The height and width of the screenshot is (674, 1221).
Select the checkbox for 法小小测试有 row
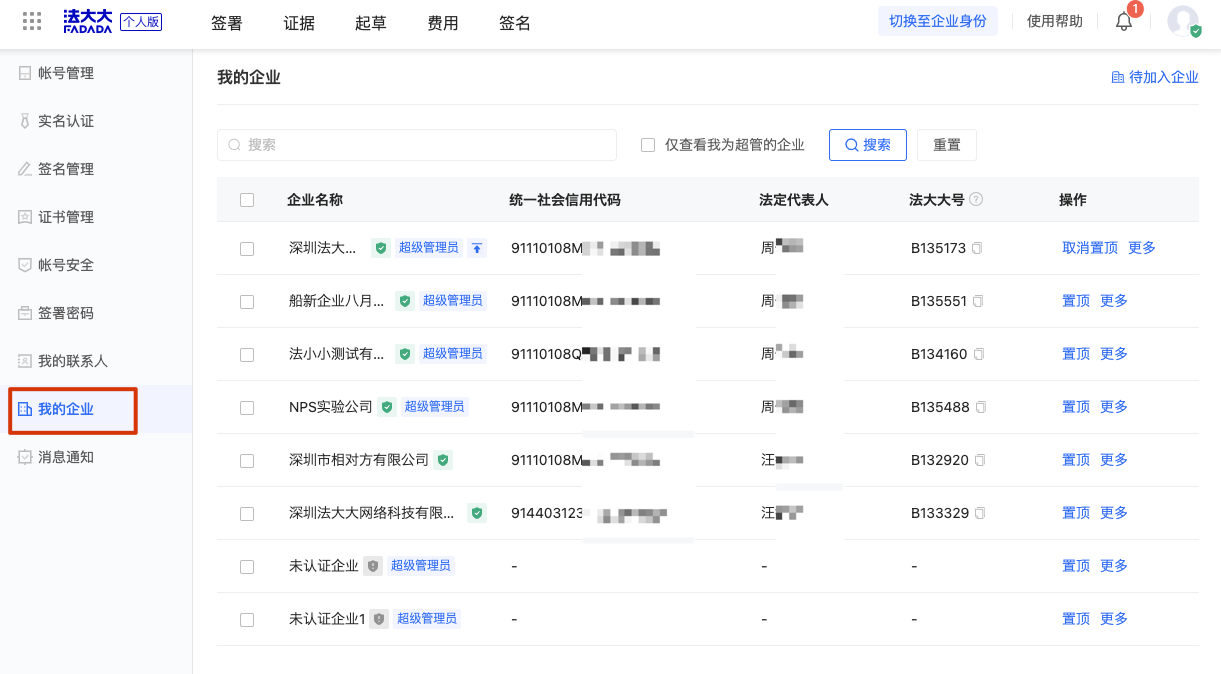(x=247, y=355)
